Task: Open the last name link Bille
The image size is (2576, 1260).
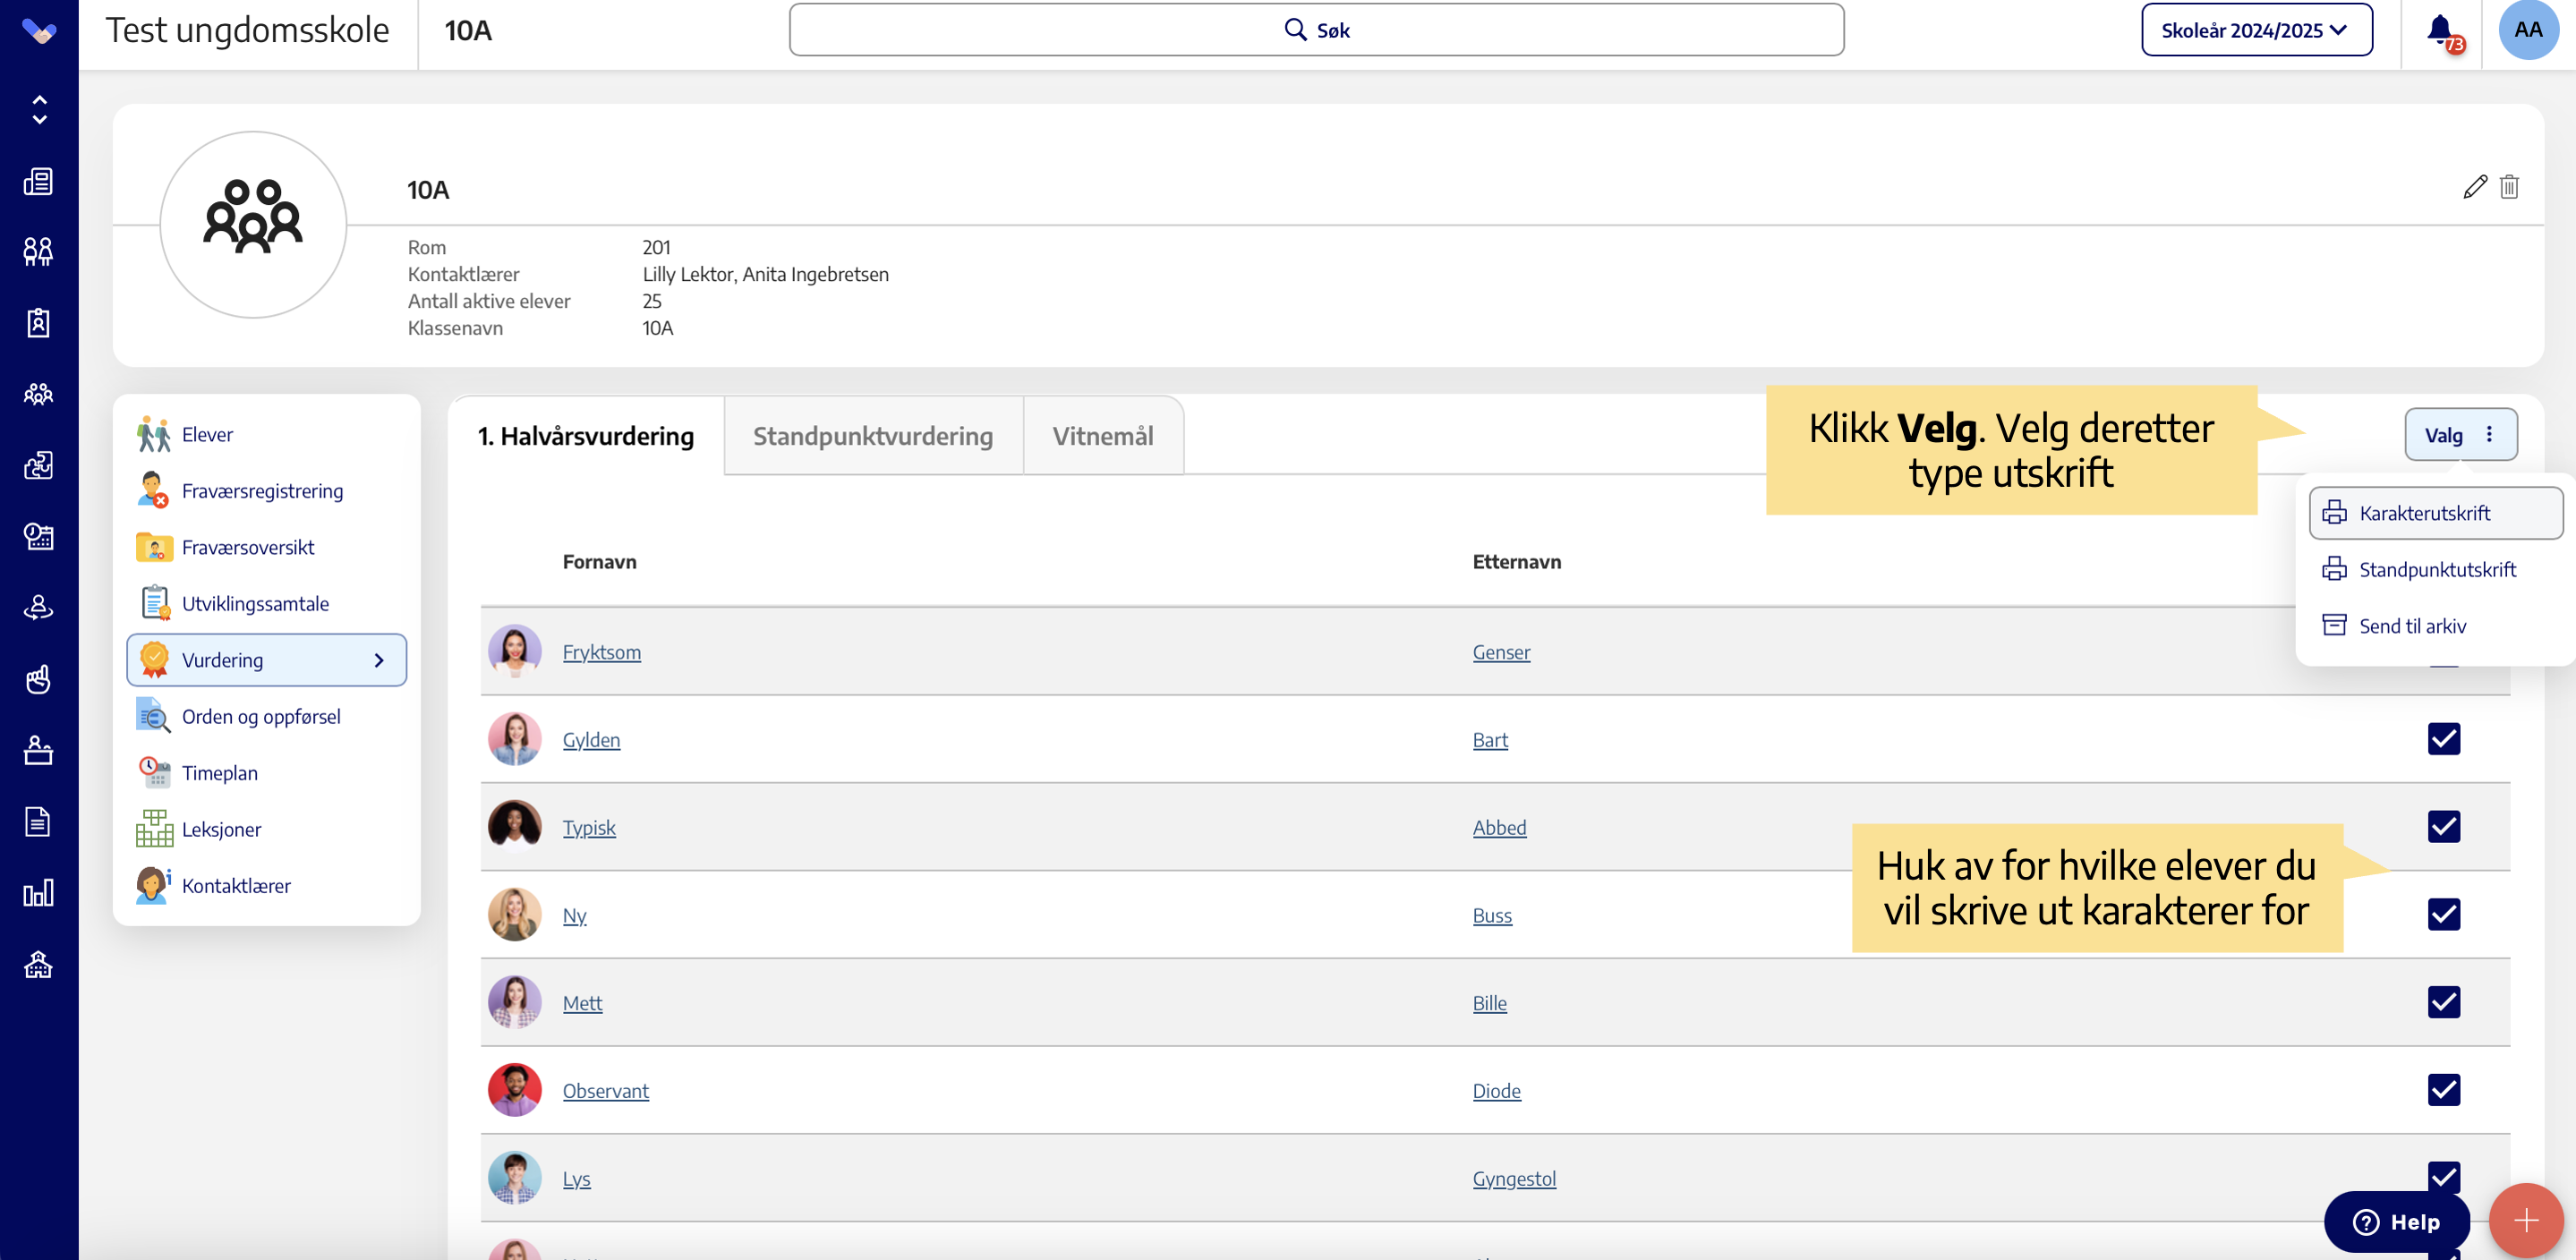Action: point(1489,1003)
